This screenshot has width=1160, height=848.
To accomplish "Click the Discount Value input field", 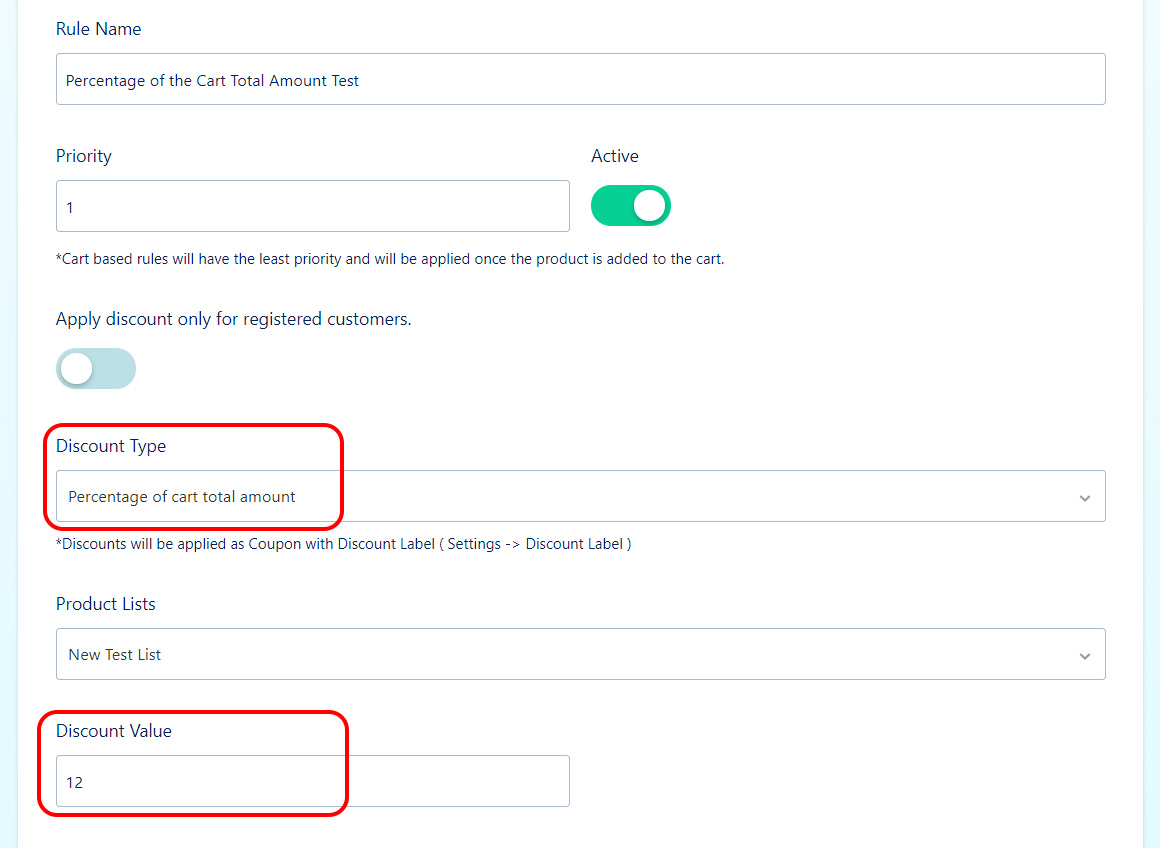I will pos(313,781).
